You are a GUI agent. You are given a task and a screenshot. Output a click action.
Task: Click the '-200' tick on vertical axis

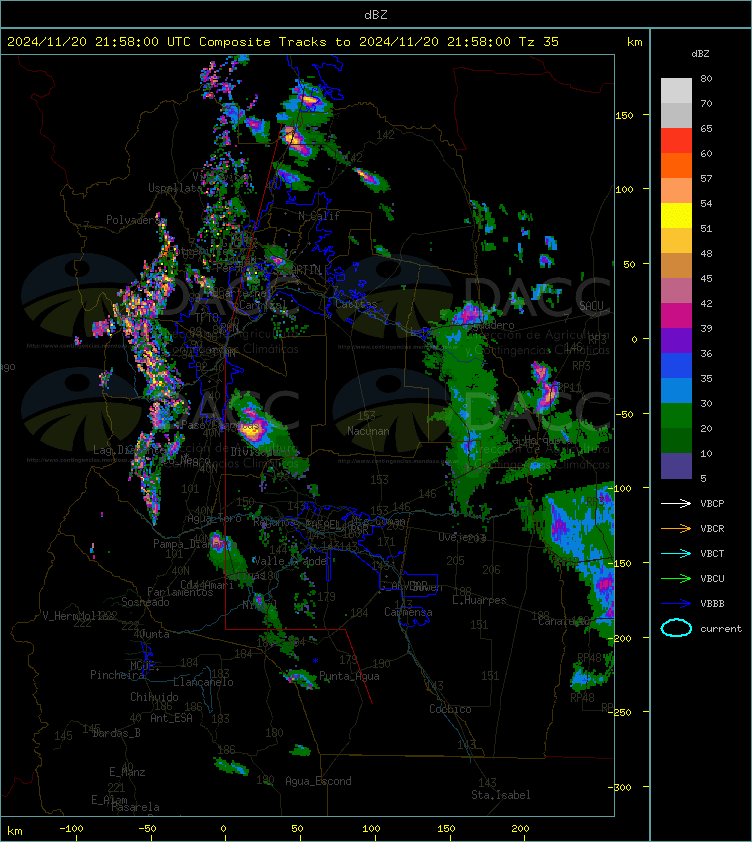621,638
